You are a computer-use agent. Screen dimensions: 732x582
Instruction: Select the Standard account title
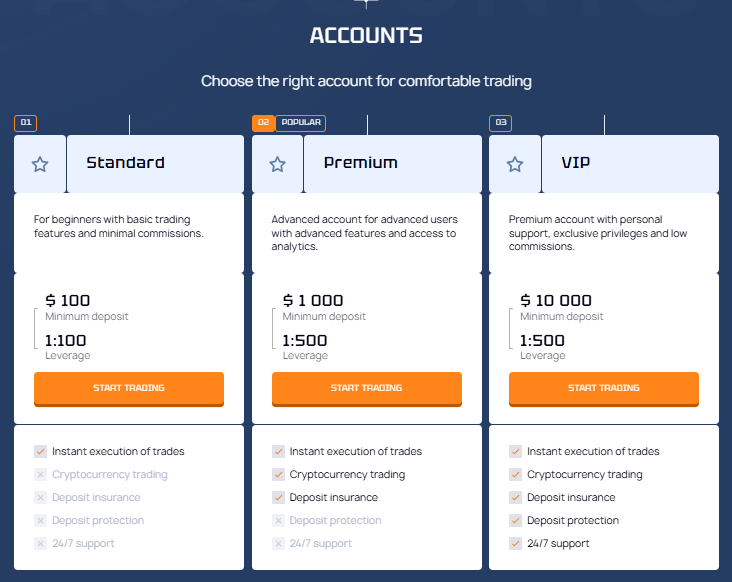[x=125, y=163]
